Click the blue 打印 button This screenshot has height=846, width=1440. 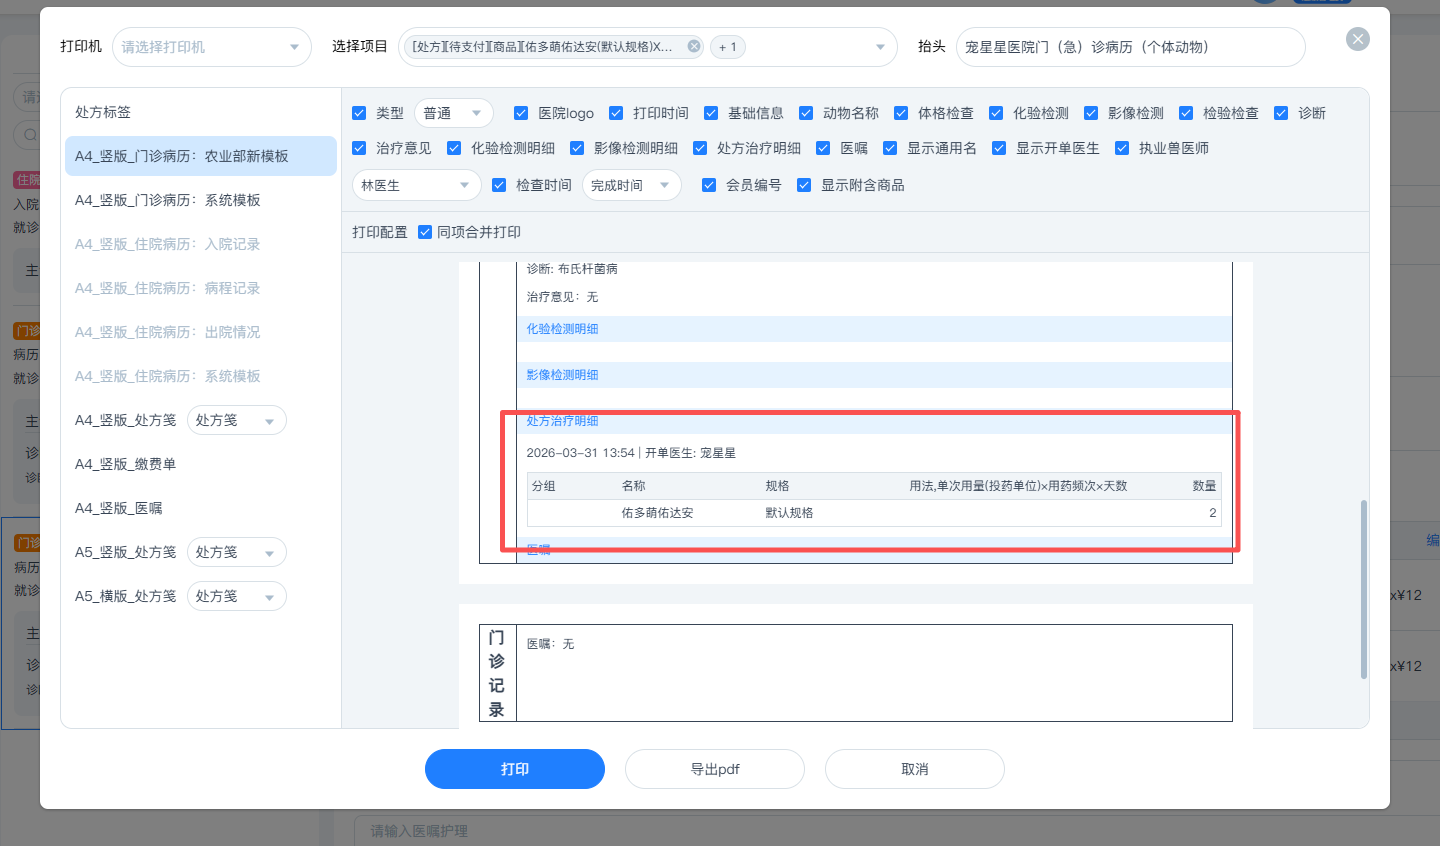click(515, 769)
